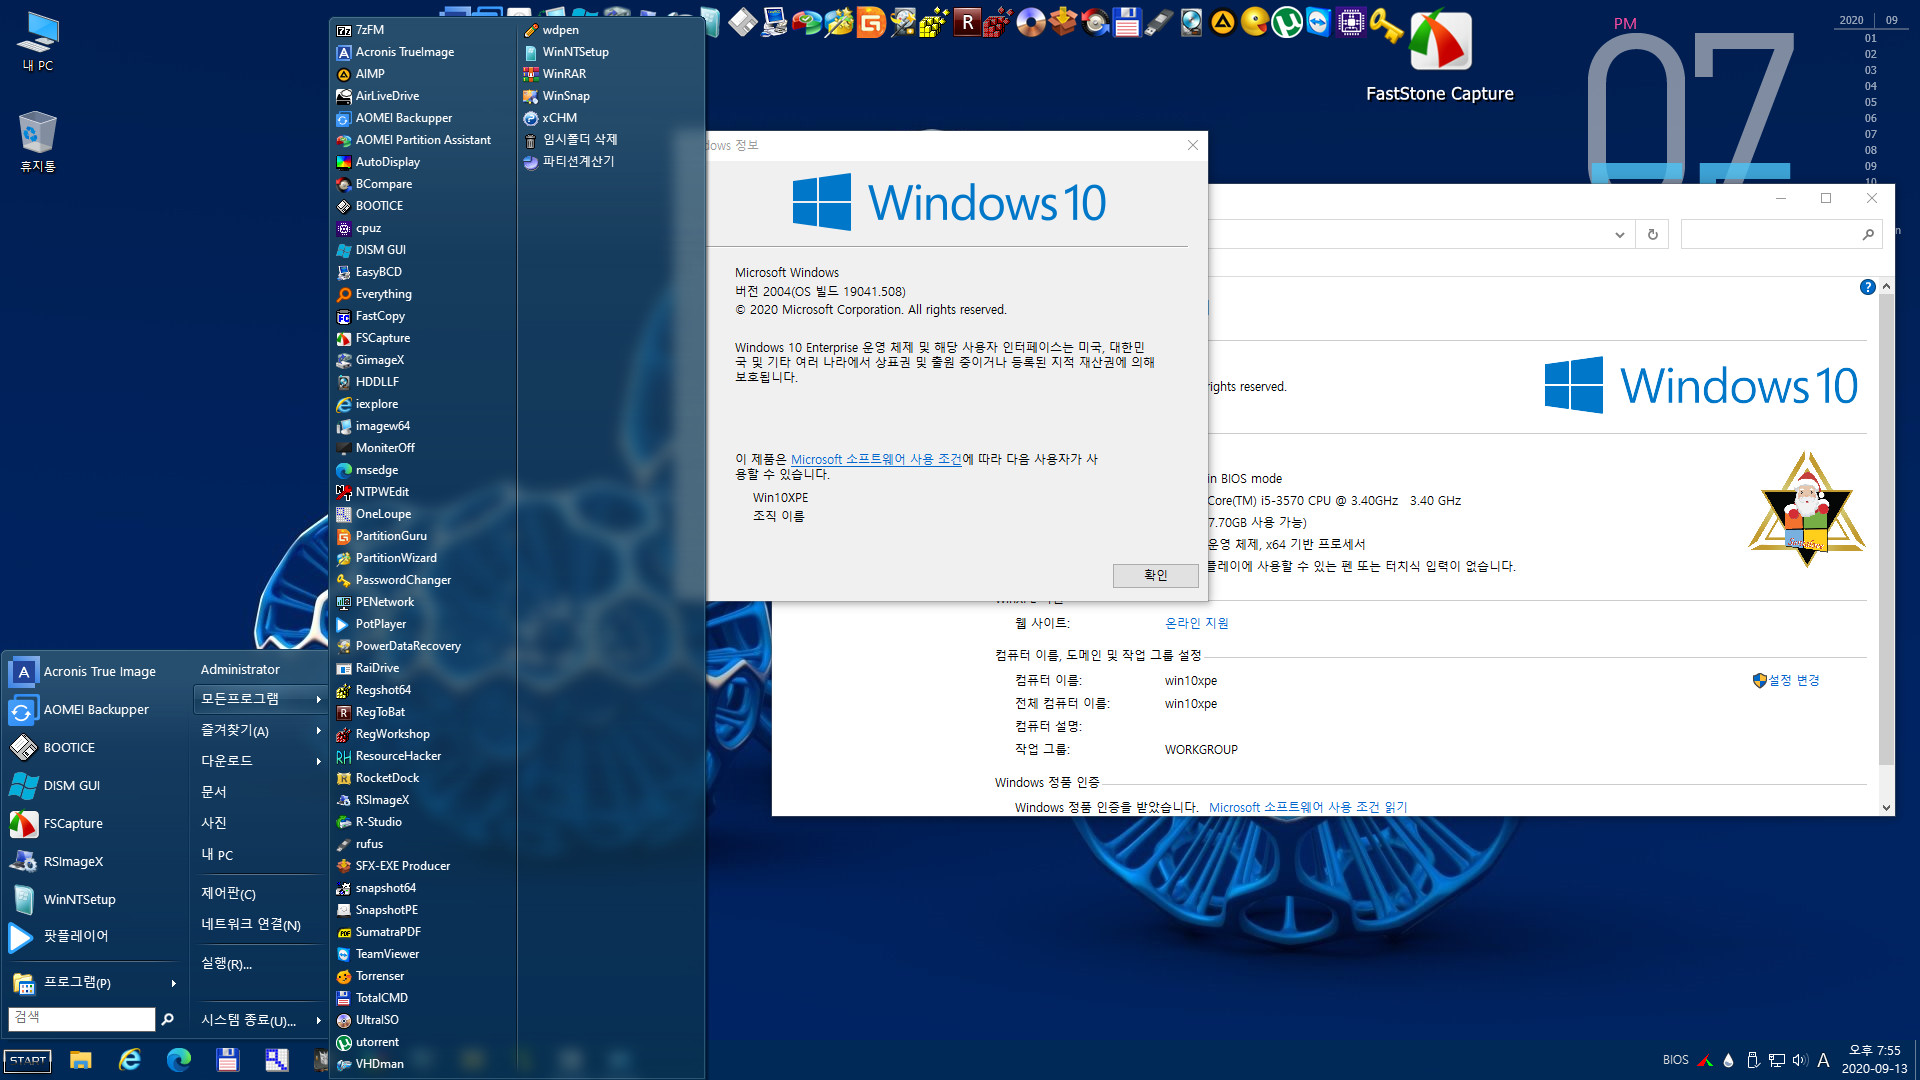Screen dimensions: 1920x1080
Task: Select 임시폴더 삭제 from the programs list
Action: (x=610, y=140)
